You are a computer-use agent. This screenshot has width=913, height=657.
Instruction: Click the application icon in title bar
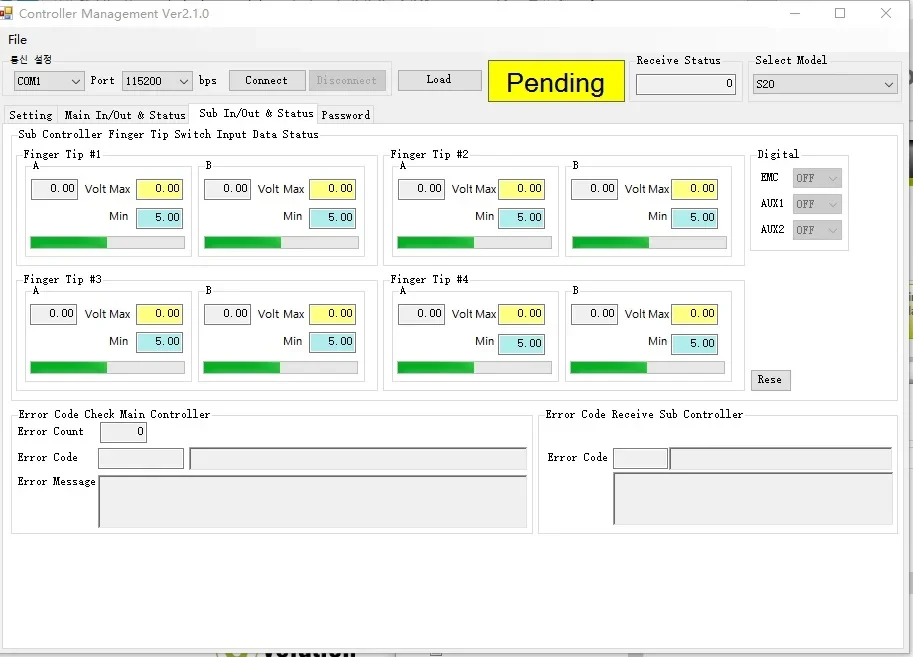tap(6, 13)
